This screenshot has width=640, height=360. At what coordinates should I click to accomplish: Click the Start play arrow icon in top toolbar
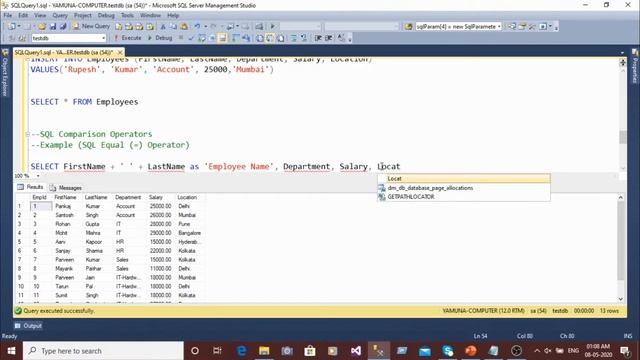pyautogui.click(x=273, y=27)
